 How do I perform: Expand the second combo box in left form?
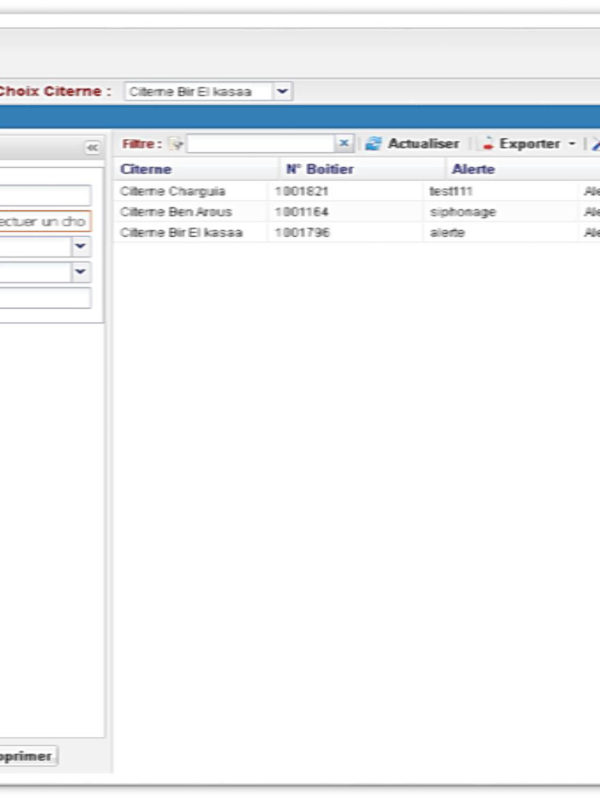[81, 272]
